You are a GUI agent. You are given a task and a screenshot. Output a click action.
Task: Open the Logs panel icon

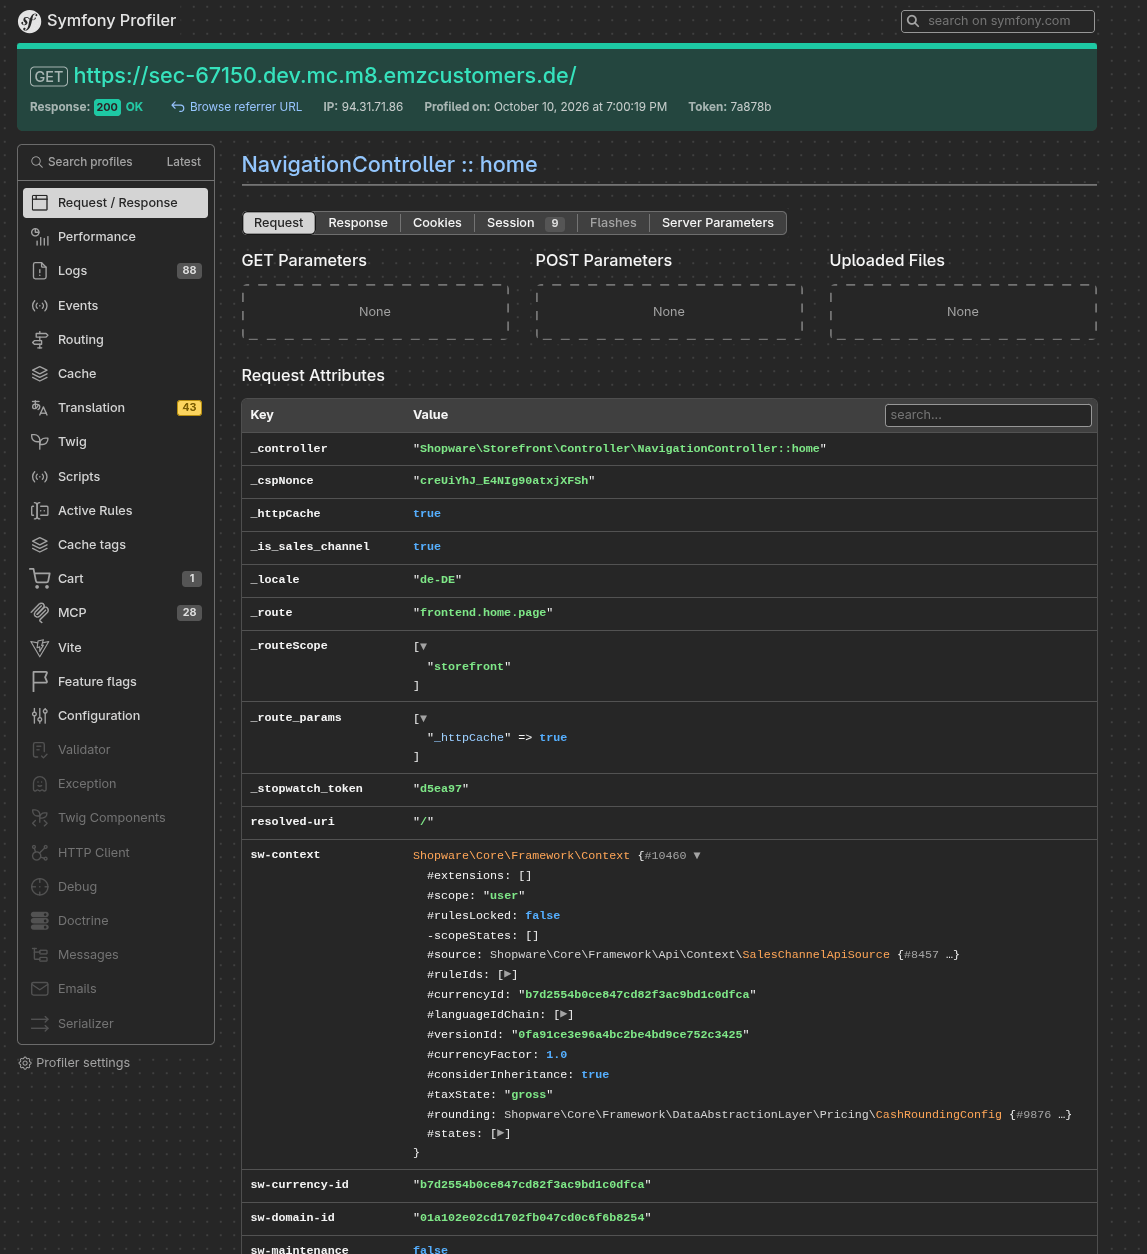tap(40, 271)
